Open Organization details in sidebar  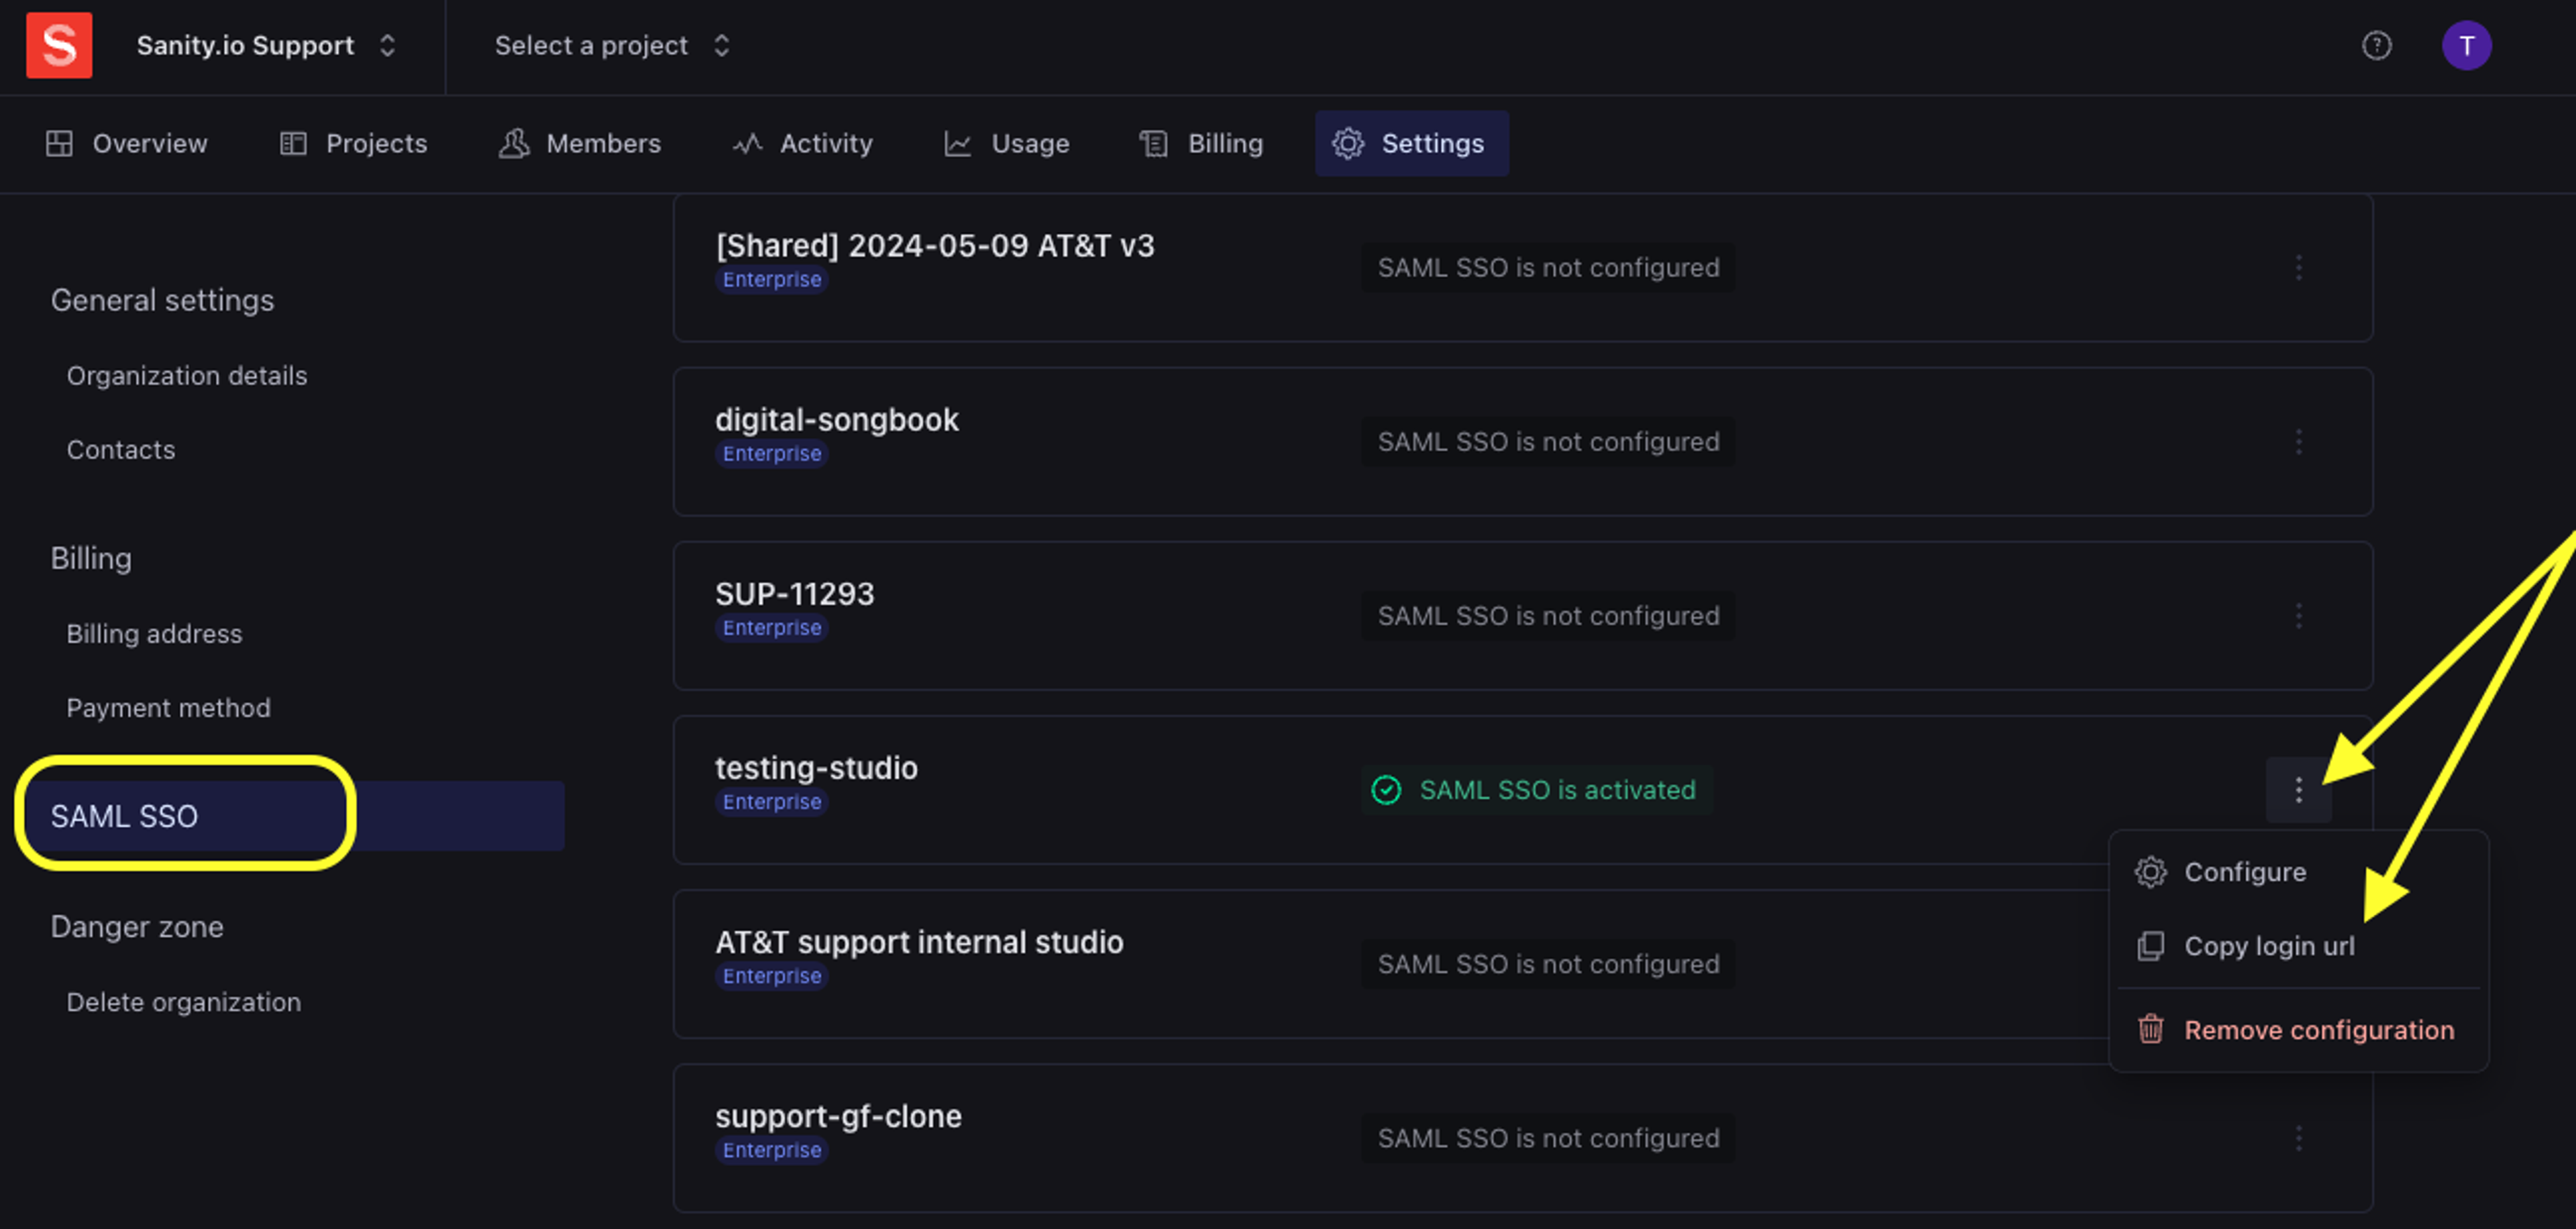(x=186, y=376)
